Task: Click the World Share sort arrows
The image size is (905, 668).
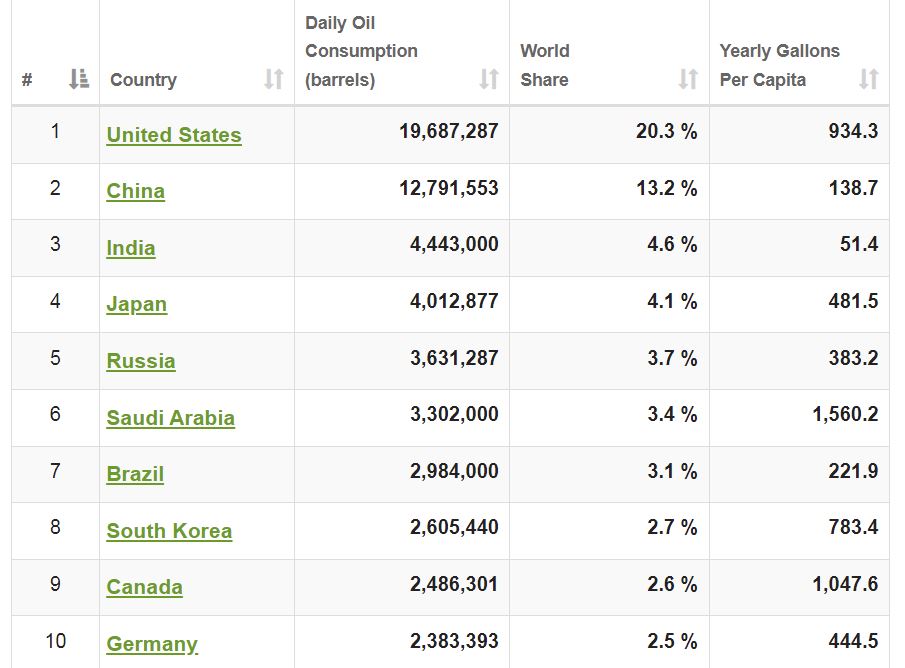Action: [688, 79]
